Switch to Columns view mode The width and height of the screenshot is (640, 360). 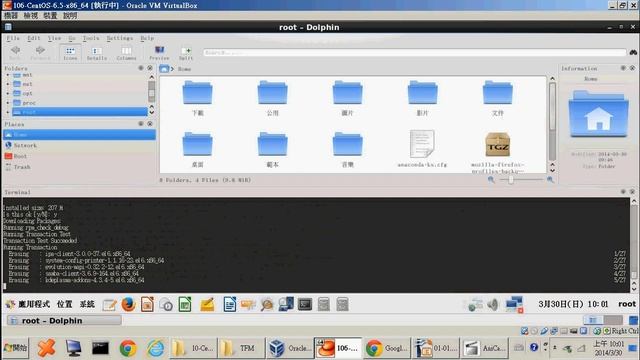click(127, 53)
